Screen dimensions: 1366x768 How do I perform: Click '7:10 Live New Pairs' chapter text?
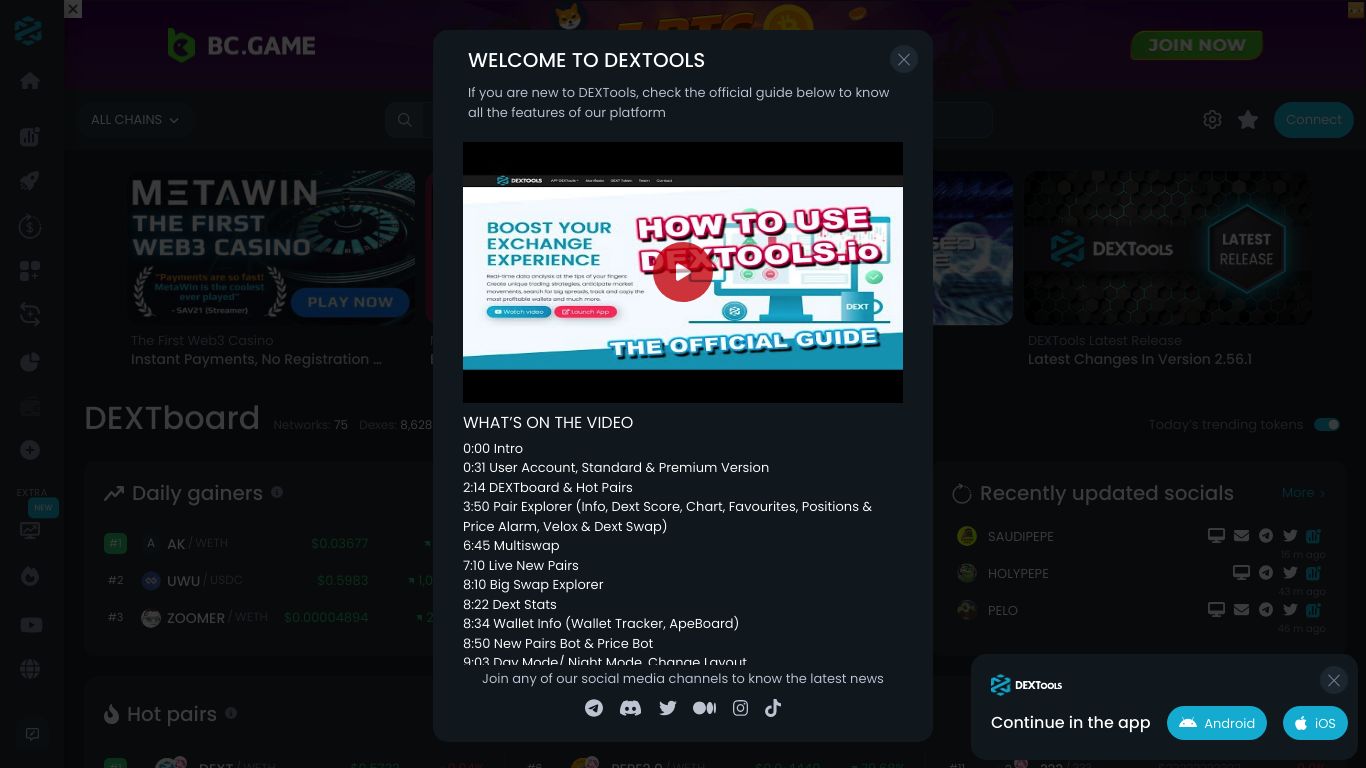click(x=521, y=565)
